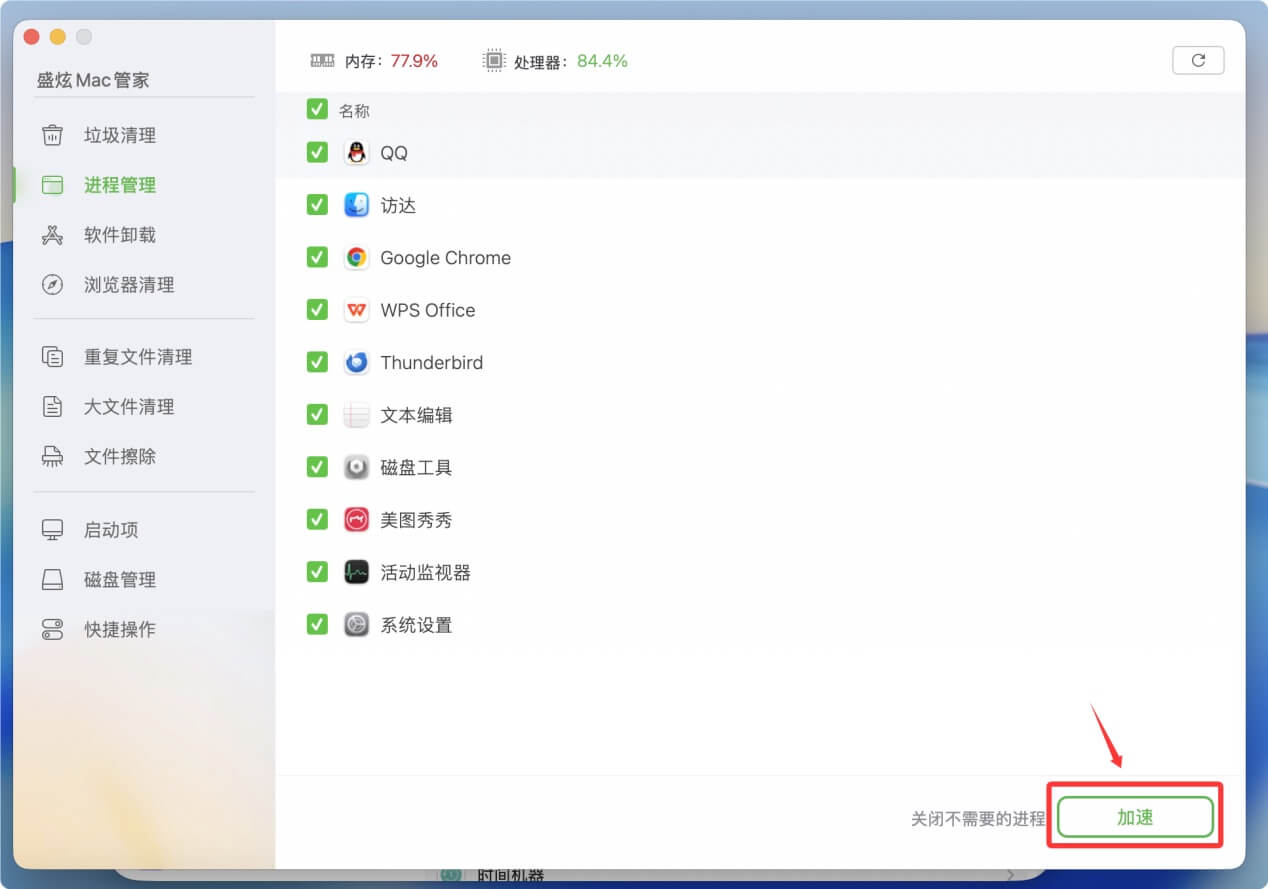The image size is (1268, 889).
Task: Open 文件擦除 using its shredder icon
Action: 51,456
